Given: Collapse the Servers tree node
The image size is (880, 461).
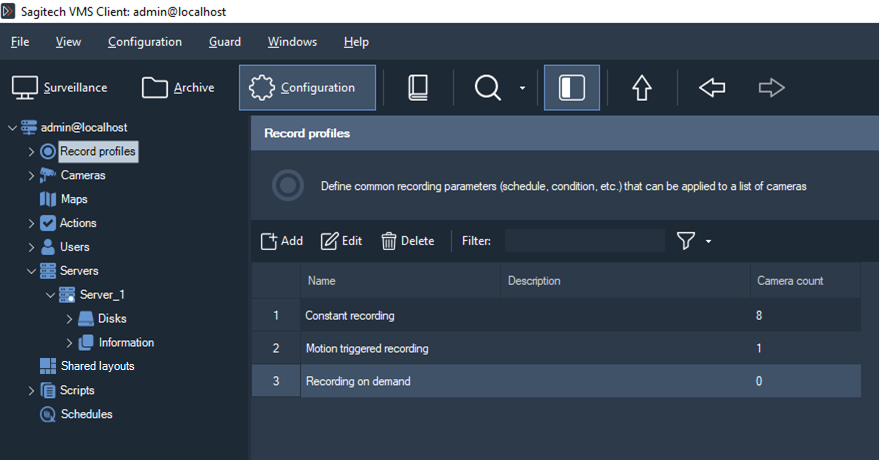Looking at the screenshot, I should click(31, 271).
